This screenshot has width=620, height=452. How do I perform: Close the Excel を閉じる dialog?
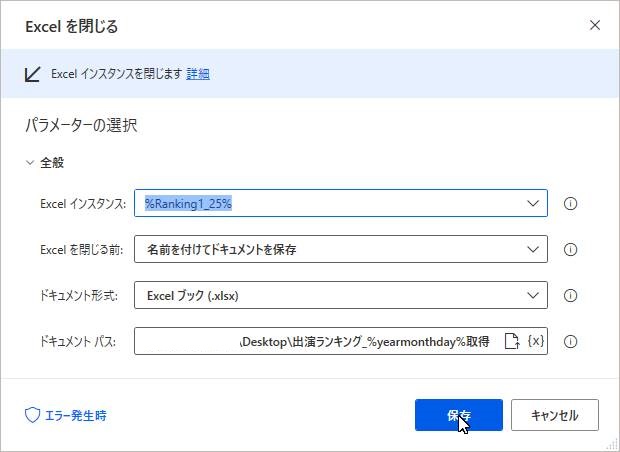[595, 25]
